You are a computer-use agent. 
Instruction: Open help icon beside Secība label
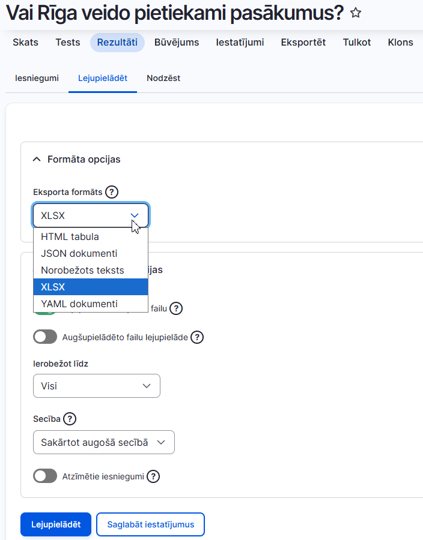click(x=70, y=419)
